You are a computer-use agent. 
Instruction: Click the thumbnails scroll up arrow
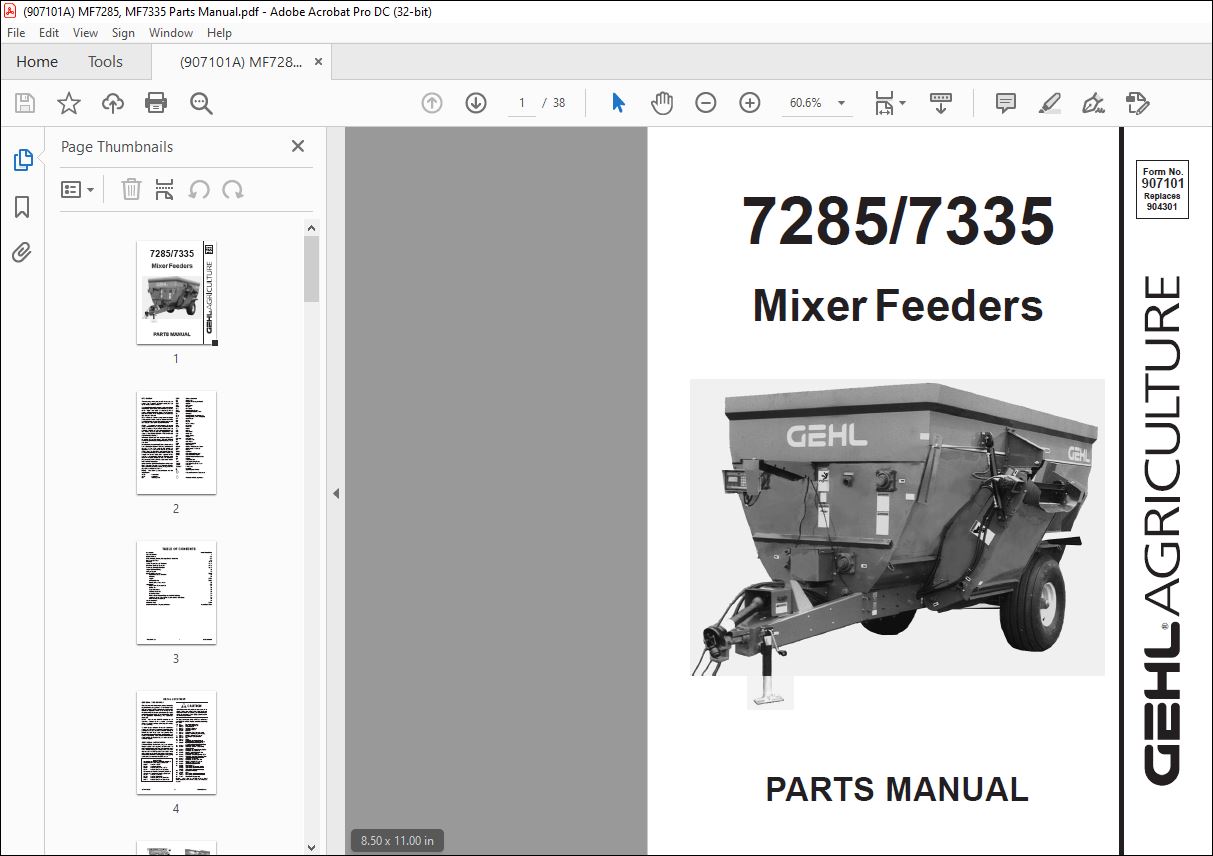point(311,228)
